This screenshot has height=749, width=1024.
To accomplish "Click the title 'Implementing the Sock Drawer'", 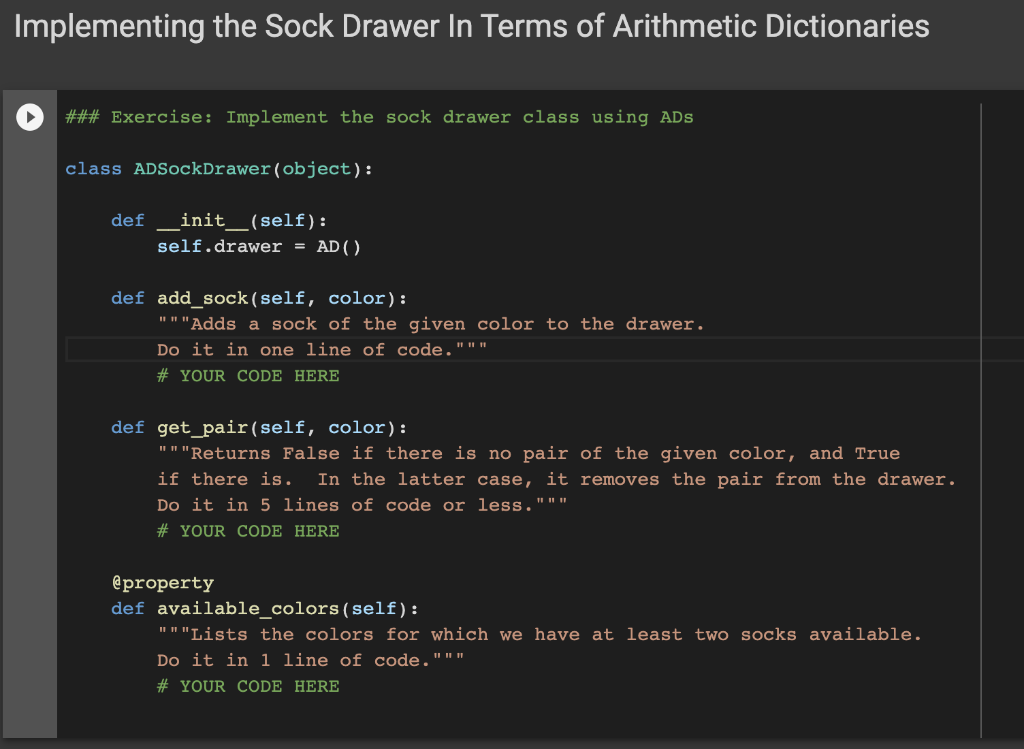I will click(x=300, y=26).
